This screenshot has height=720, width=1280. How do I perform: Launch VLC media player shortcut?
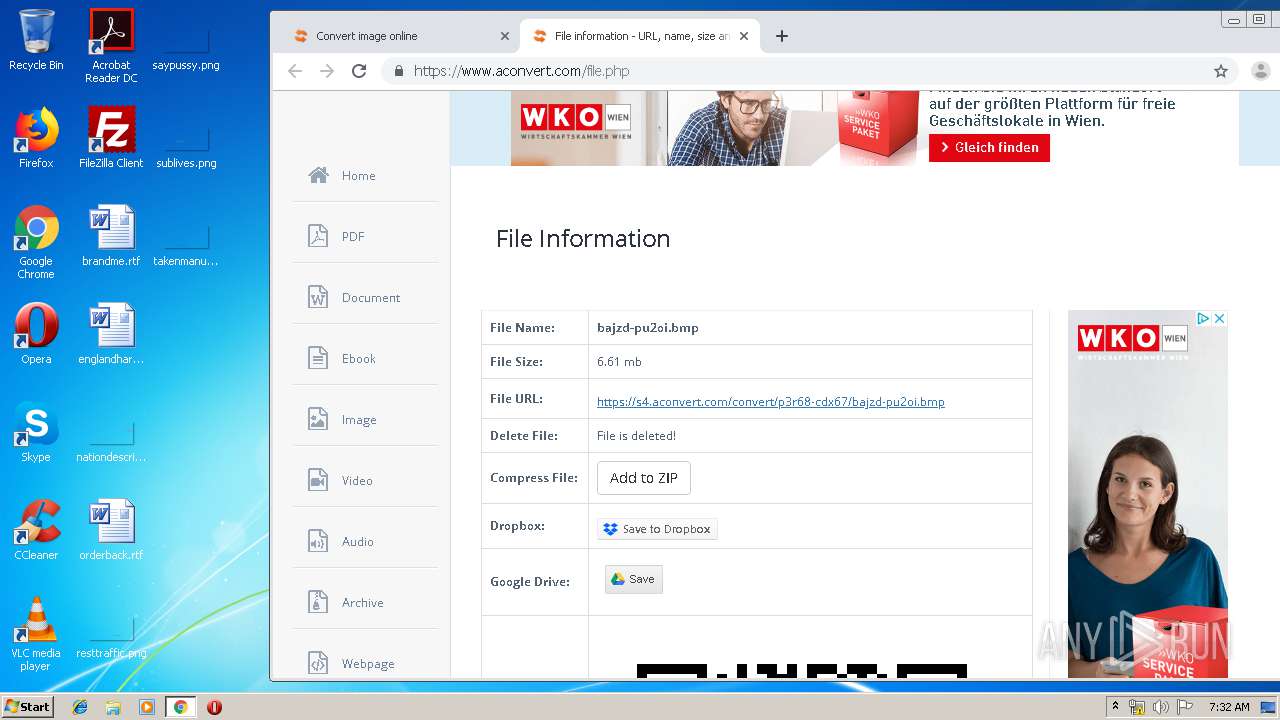pyautogui.click(x=36, y=634)
